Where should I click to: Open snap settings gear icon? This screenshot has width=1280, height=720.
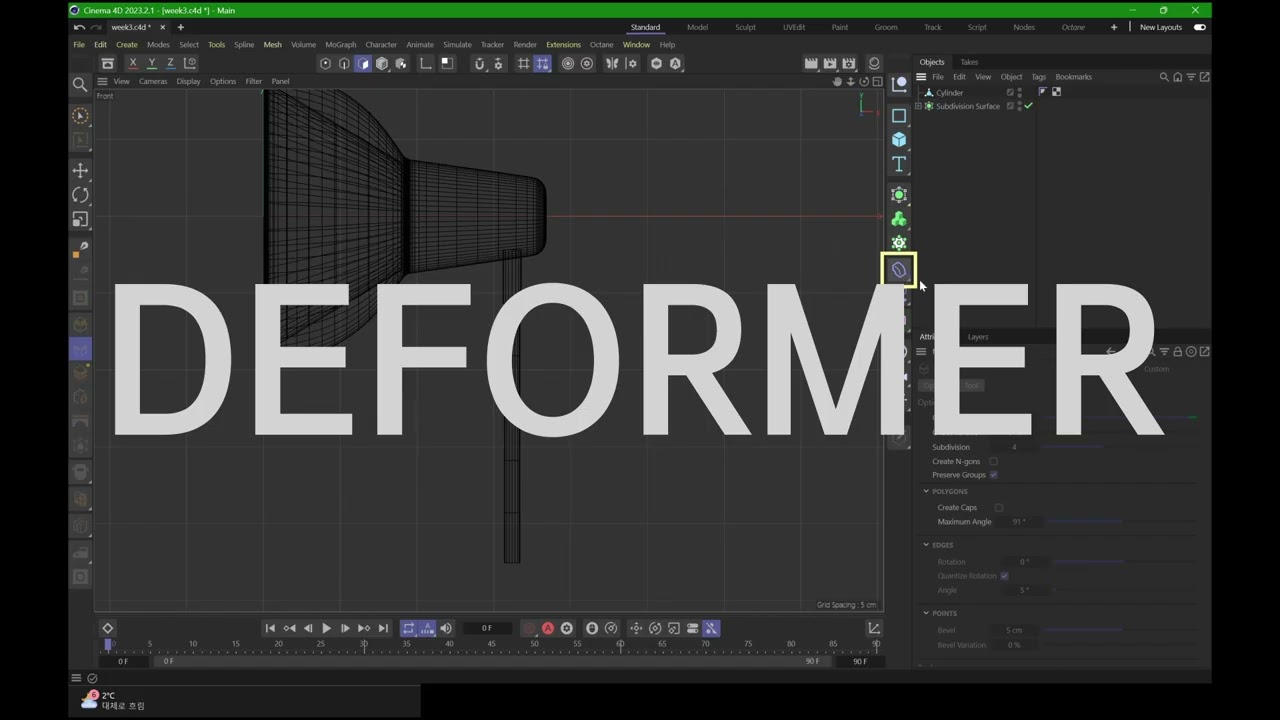coord(498,63)
